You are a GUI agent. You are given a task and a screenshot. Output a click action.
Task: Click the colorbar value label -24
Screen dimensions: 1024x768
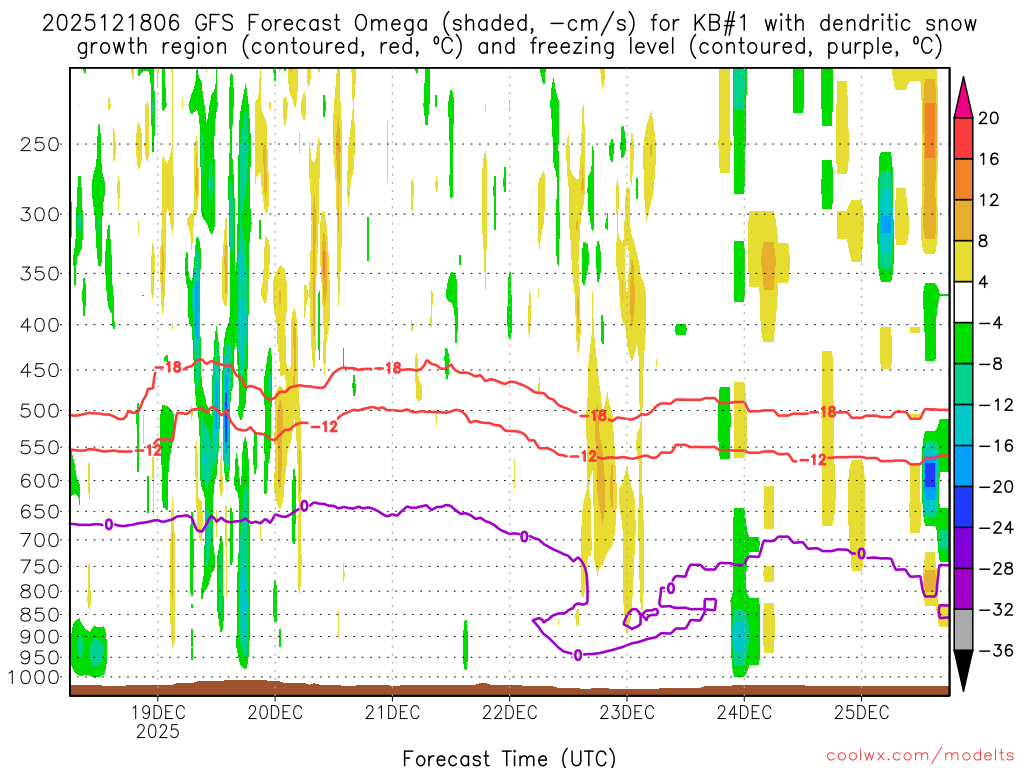click(996, 528)
